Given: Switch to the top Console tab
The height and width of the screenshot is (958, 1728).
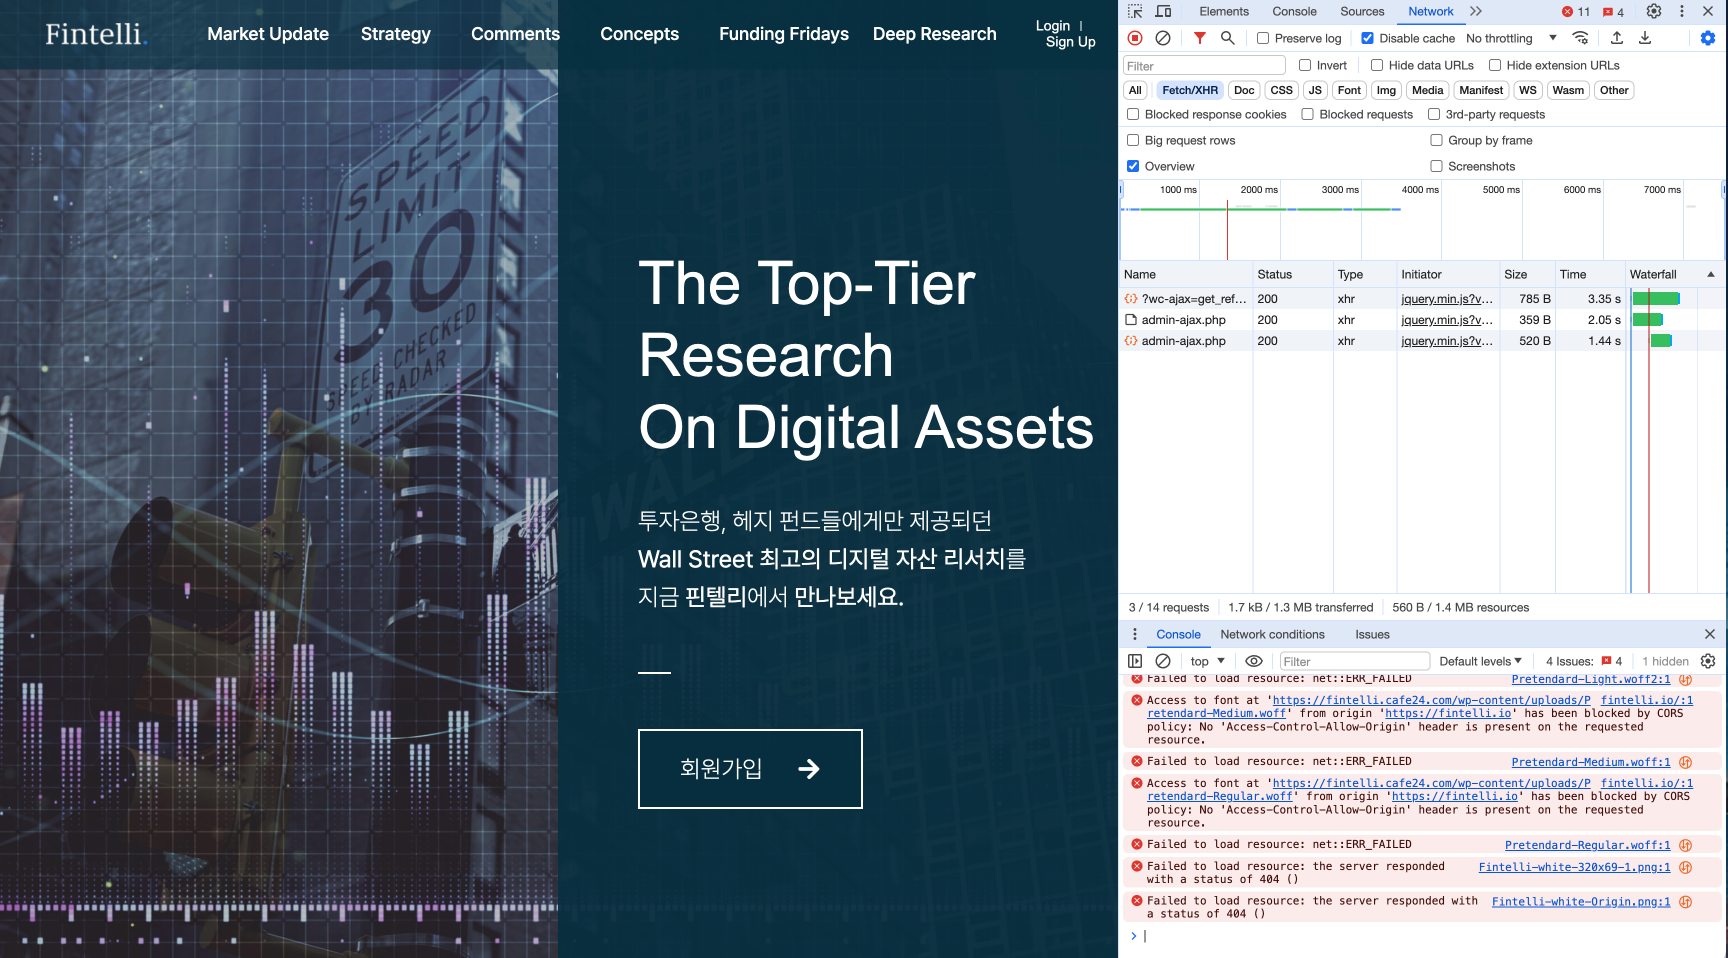Looking at the screenshot, I should point(1294,12).
